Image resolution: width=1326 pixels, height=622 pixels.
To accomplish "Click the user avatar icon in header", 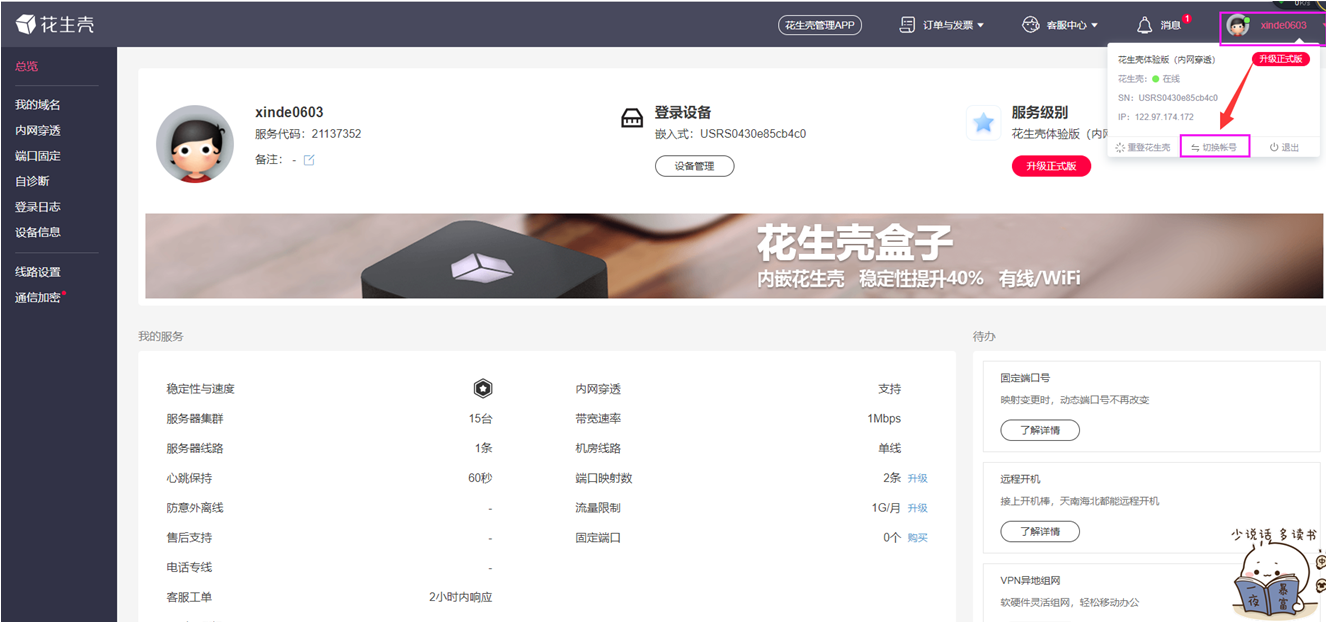I will (1238, 26).
